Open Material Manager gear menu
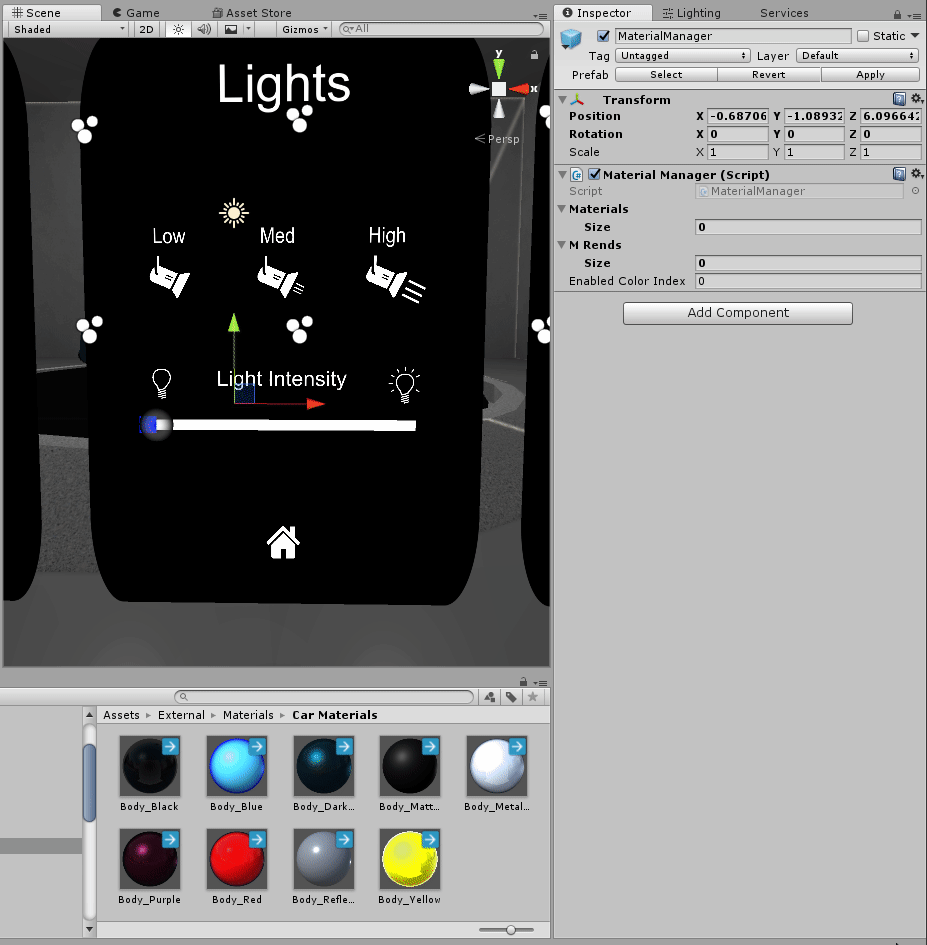 click(x=916, y=174)
